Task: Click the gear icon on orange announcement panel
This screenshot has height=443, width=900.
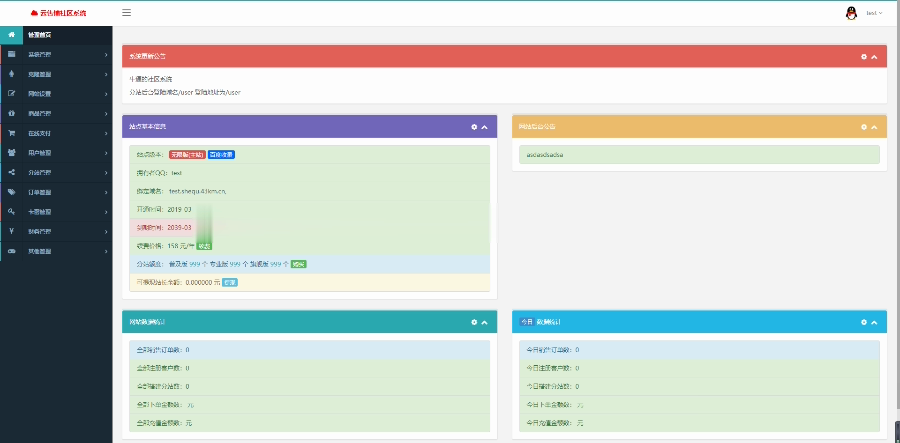Action: 864,127
